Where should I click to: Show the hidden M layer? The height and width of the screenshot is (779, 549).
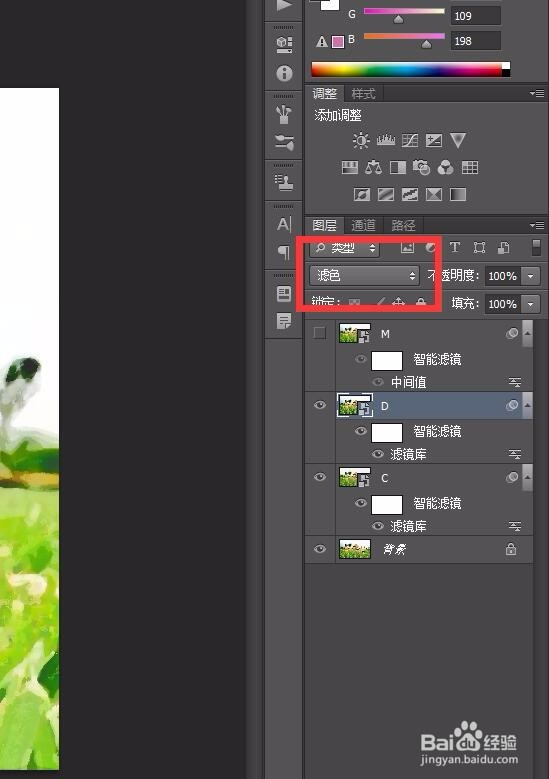pos(319,333)
